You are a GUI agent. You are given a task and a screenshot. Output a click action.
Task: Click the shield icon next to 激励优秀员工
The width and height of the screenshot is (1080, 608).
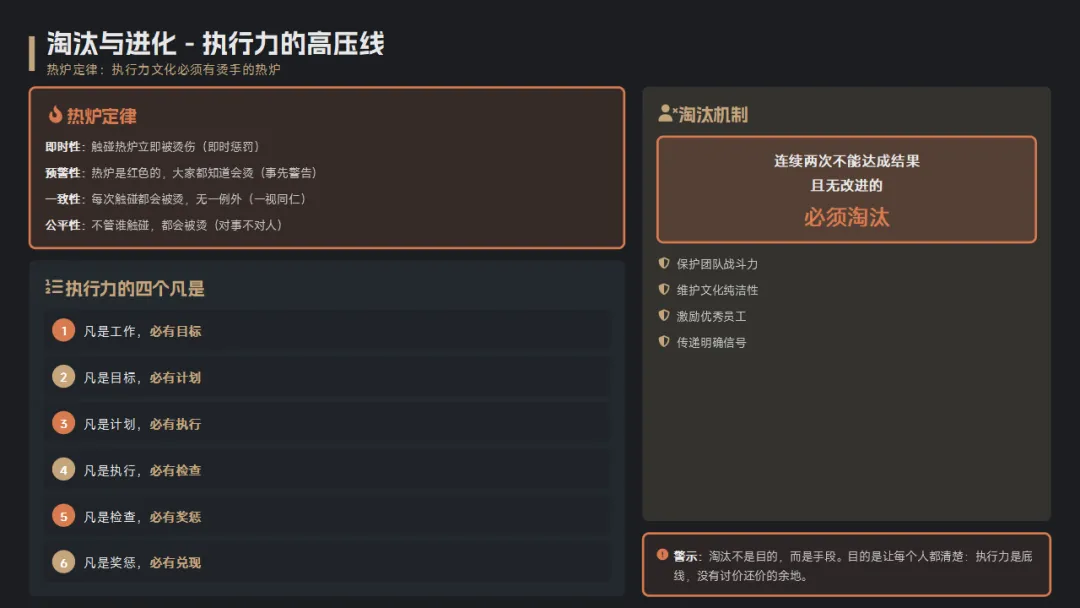(x=664, y=315)
